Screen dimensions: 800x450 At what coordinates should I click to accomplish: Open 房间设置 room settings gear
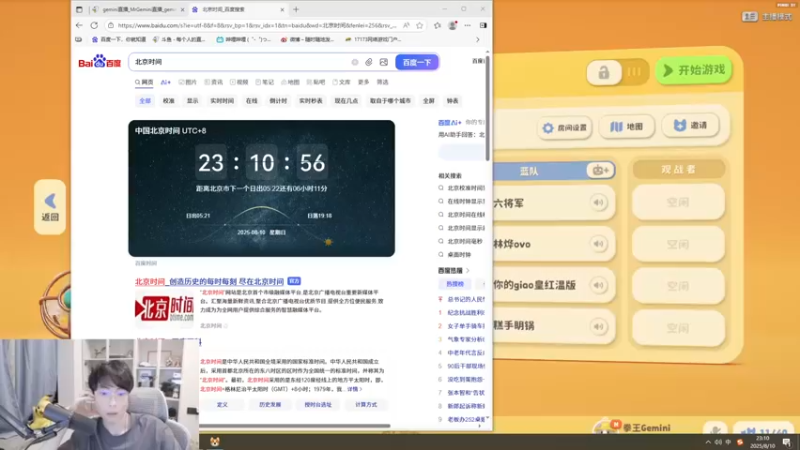coord(565,128)
